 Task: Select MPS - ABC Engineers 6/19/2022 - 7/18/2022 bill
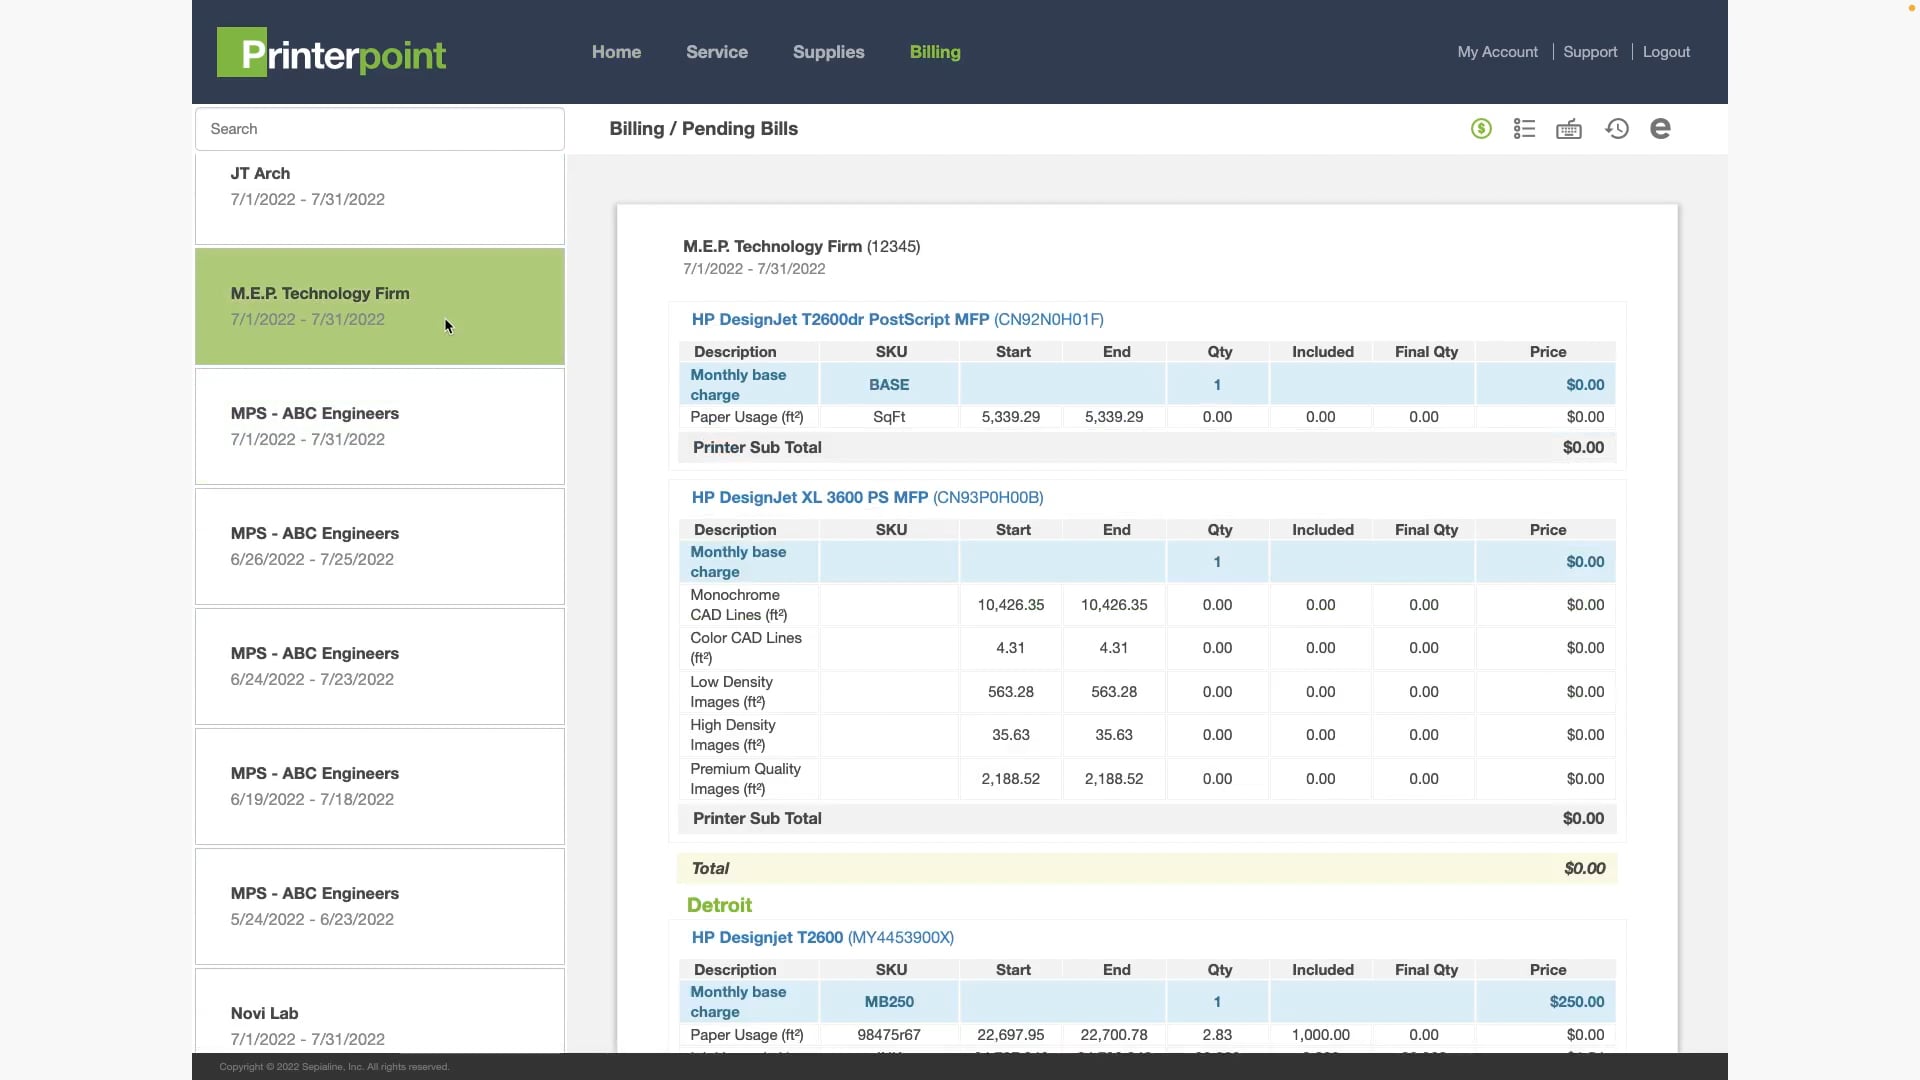(380, 786)
